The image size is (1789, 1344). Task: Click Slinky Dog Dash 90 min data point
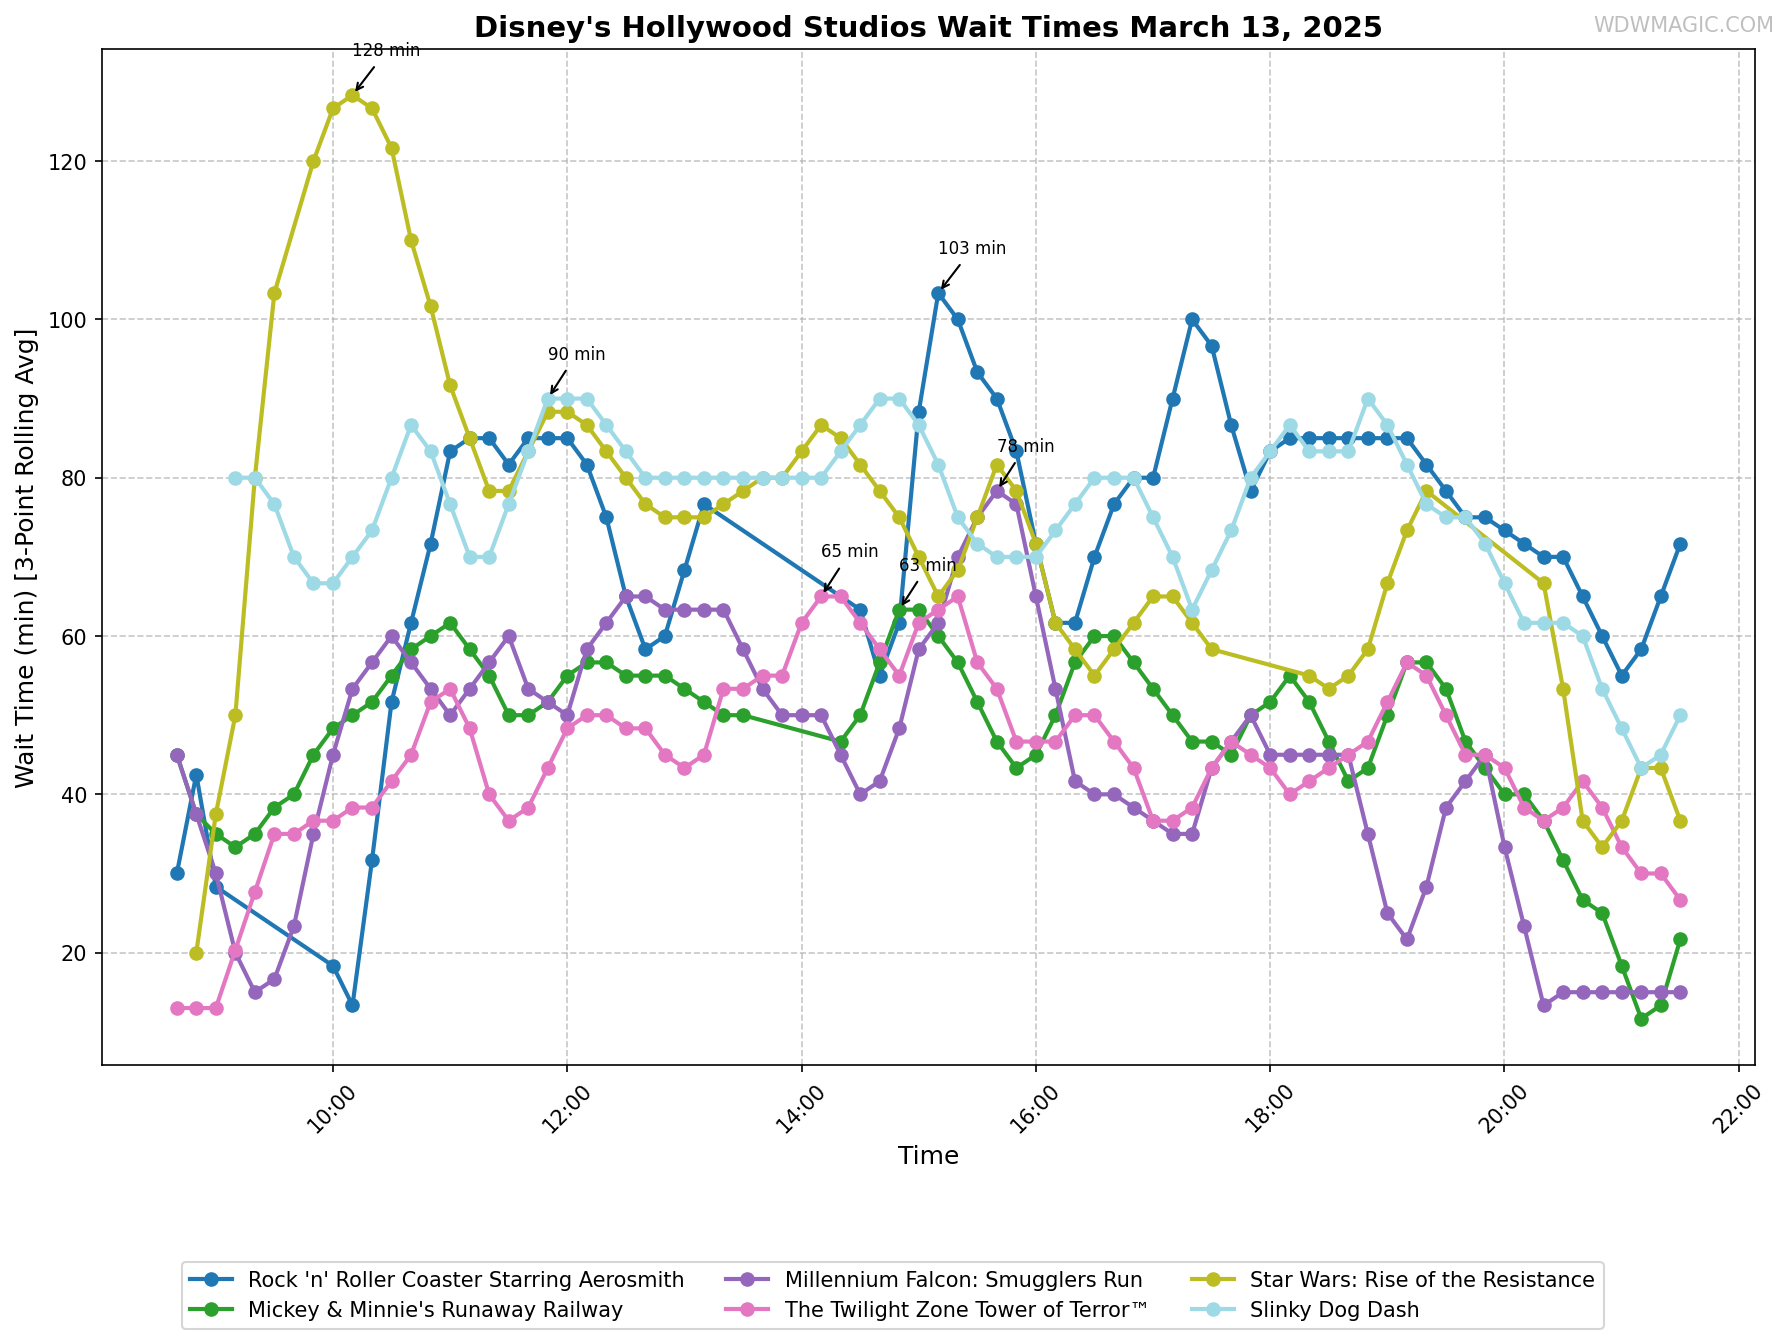pyautogui.click(x=548, y=399)
